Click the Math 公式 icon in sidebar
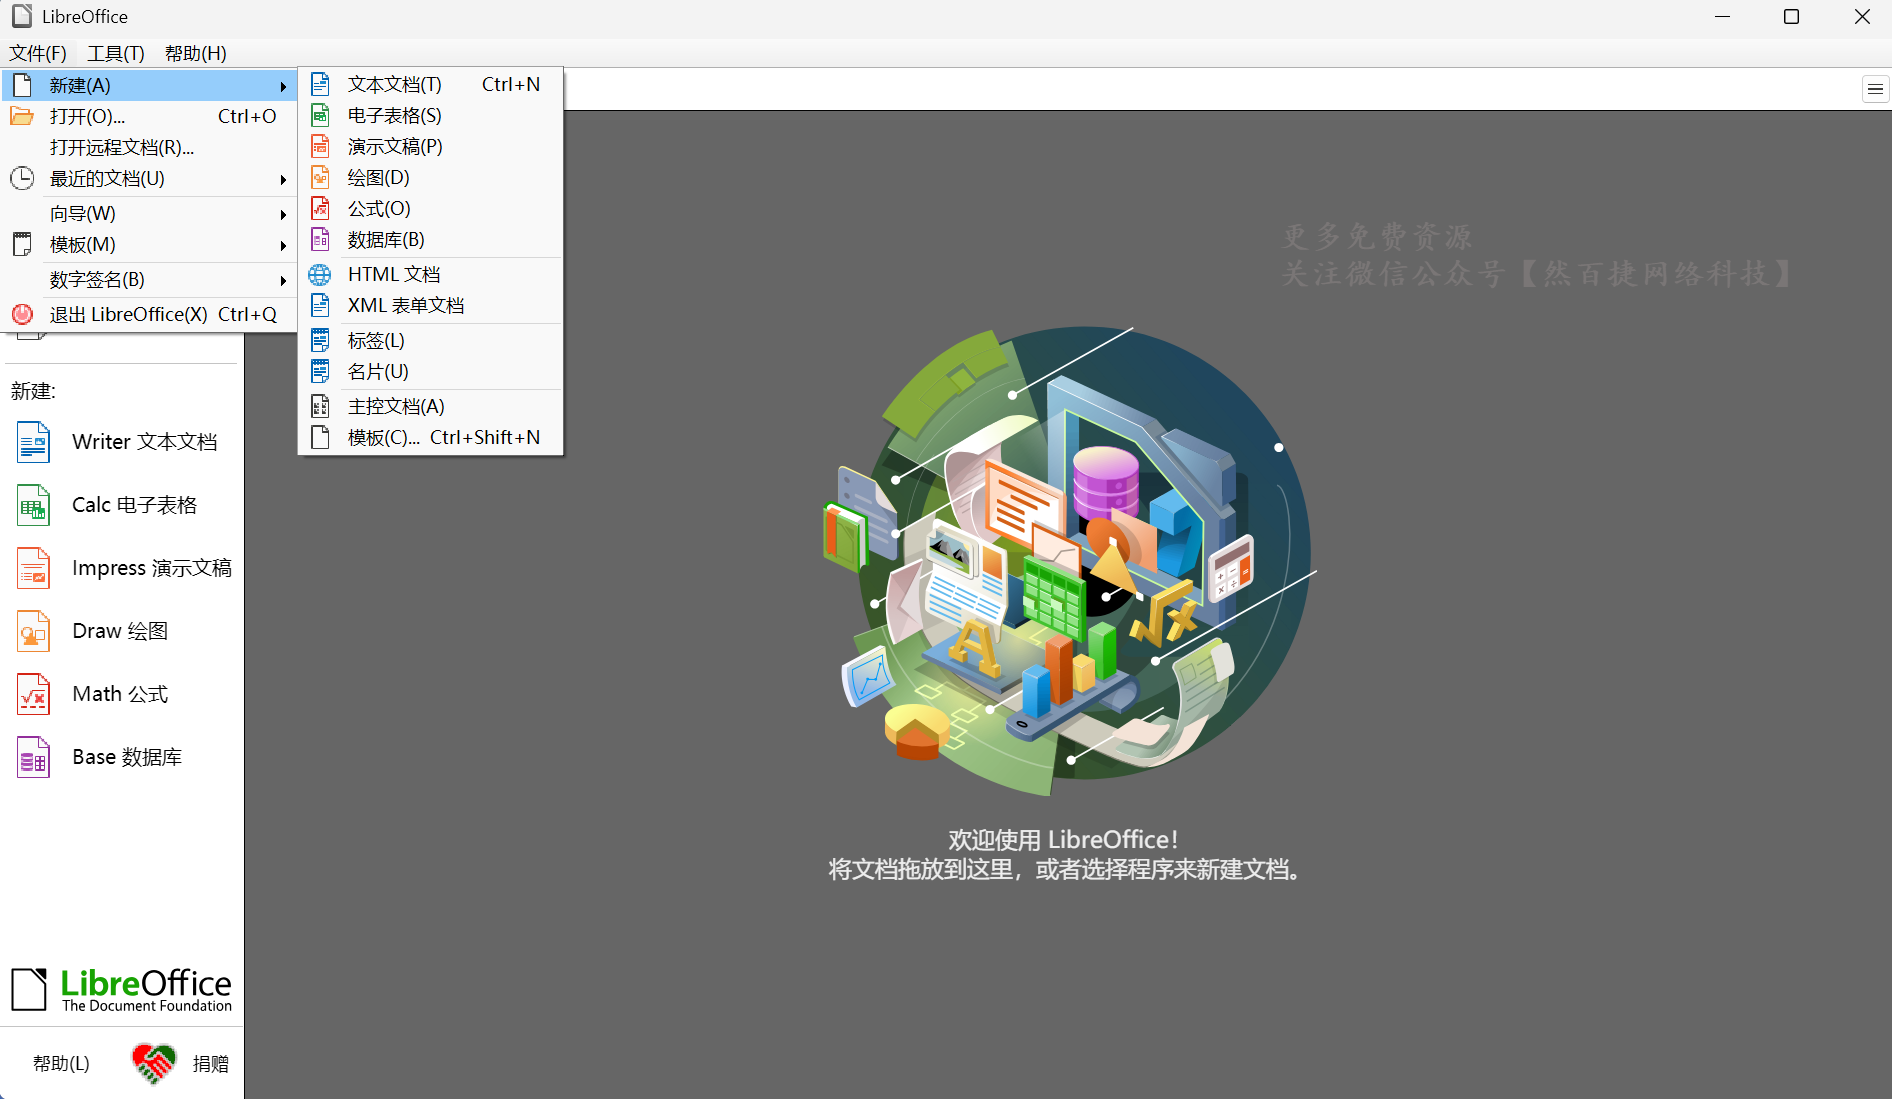The width and height of the screenshot is (1892, 1099). (x=33, y=694)
